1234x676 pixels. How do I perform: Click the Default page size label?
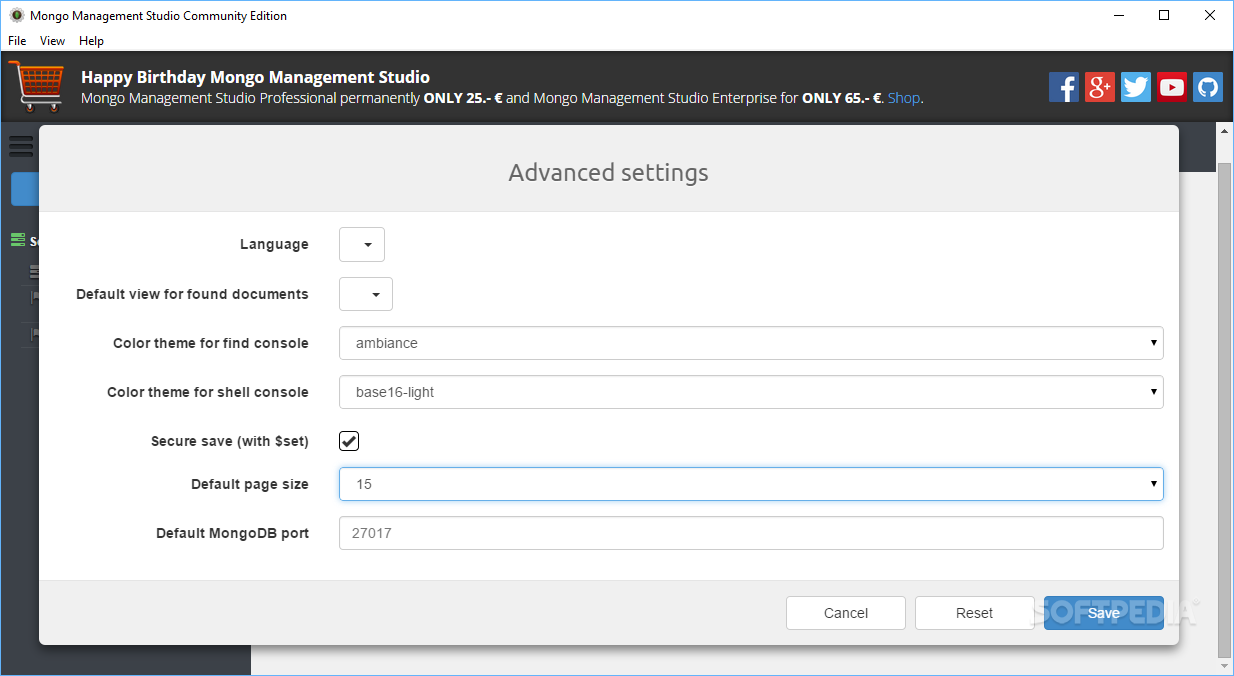click(x=250, y=484)
